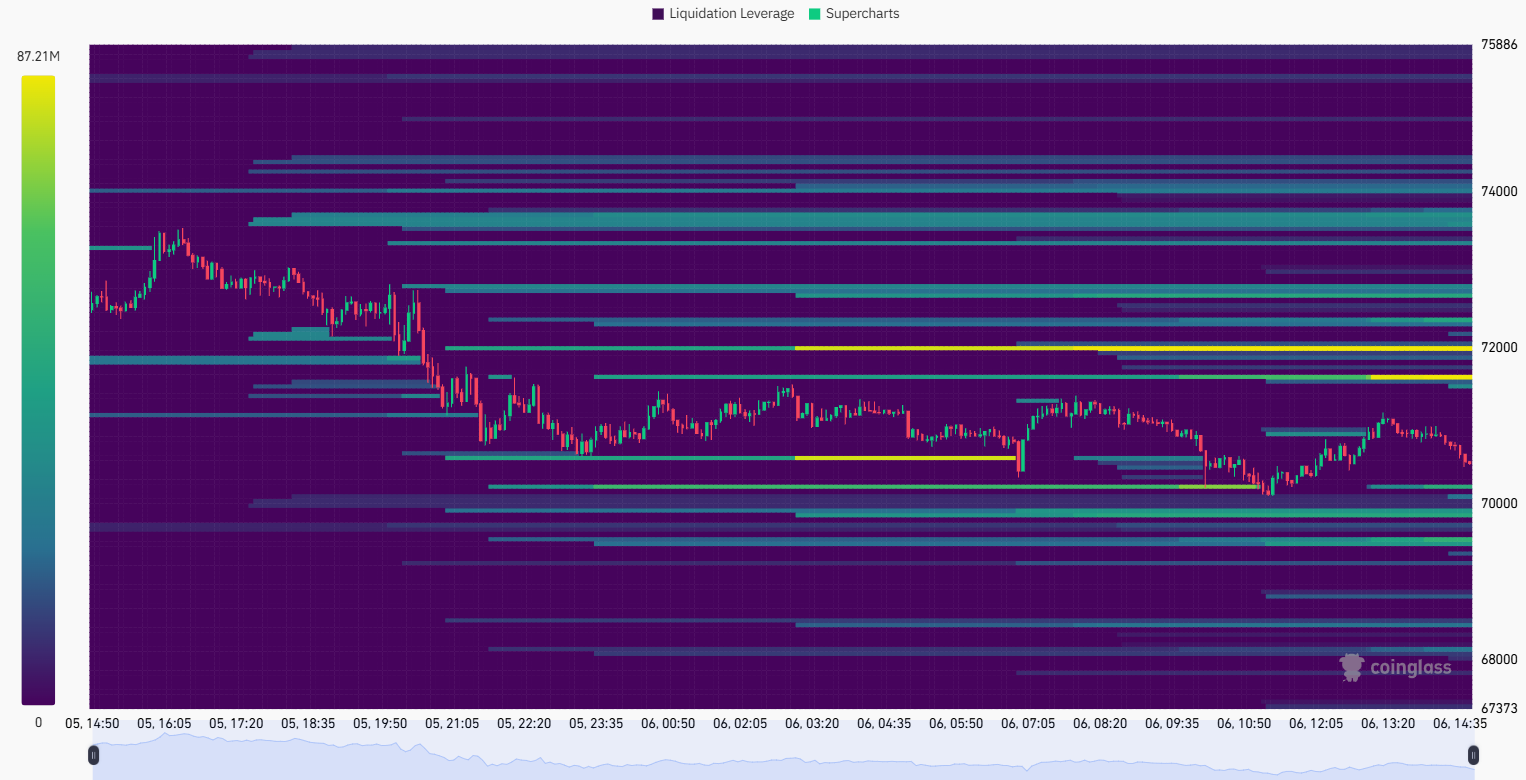
Task: Click the Coinglass ghost emblem beside the watermark text
Action: point(1353,665)
